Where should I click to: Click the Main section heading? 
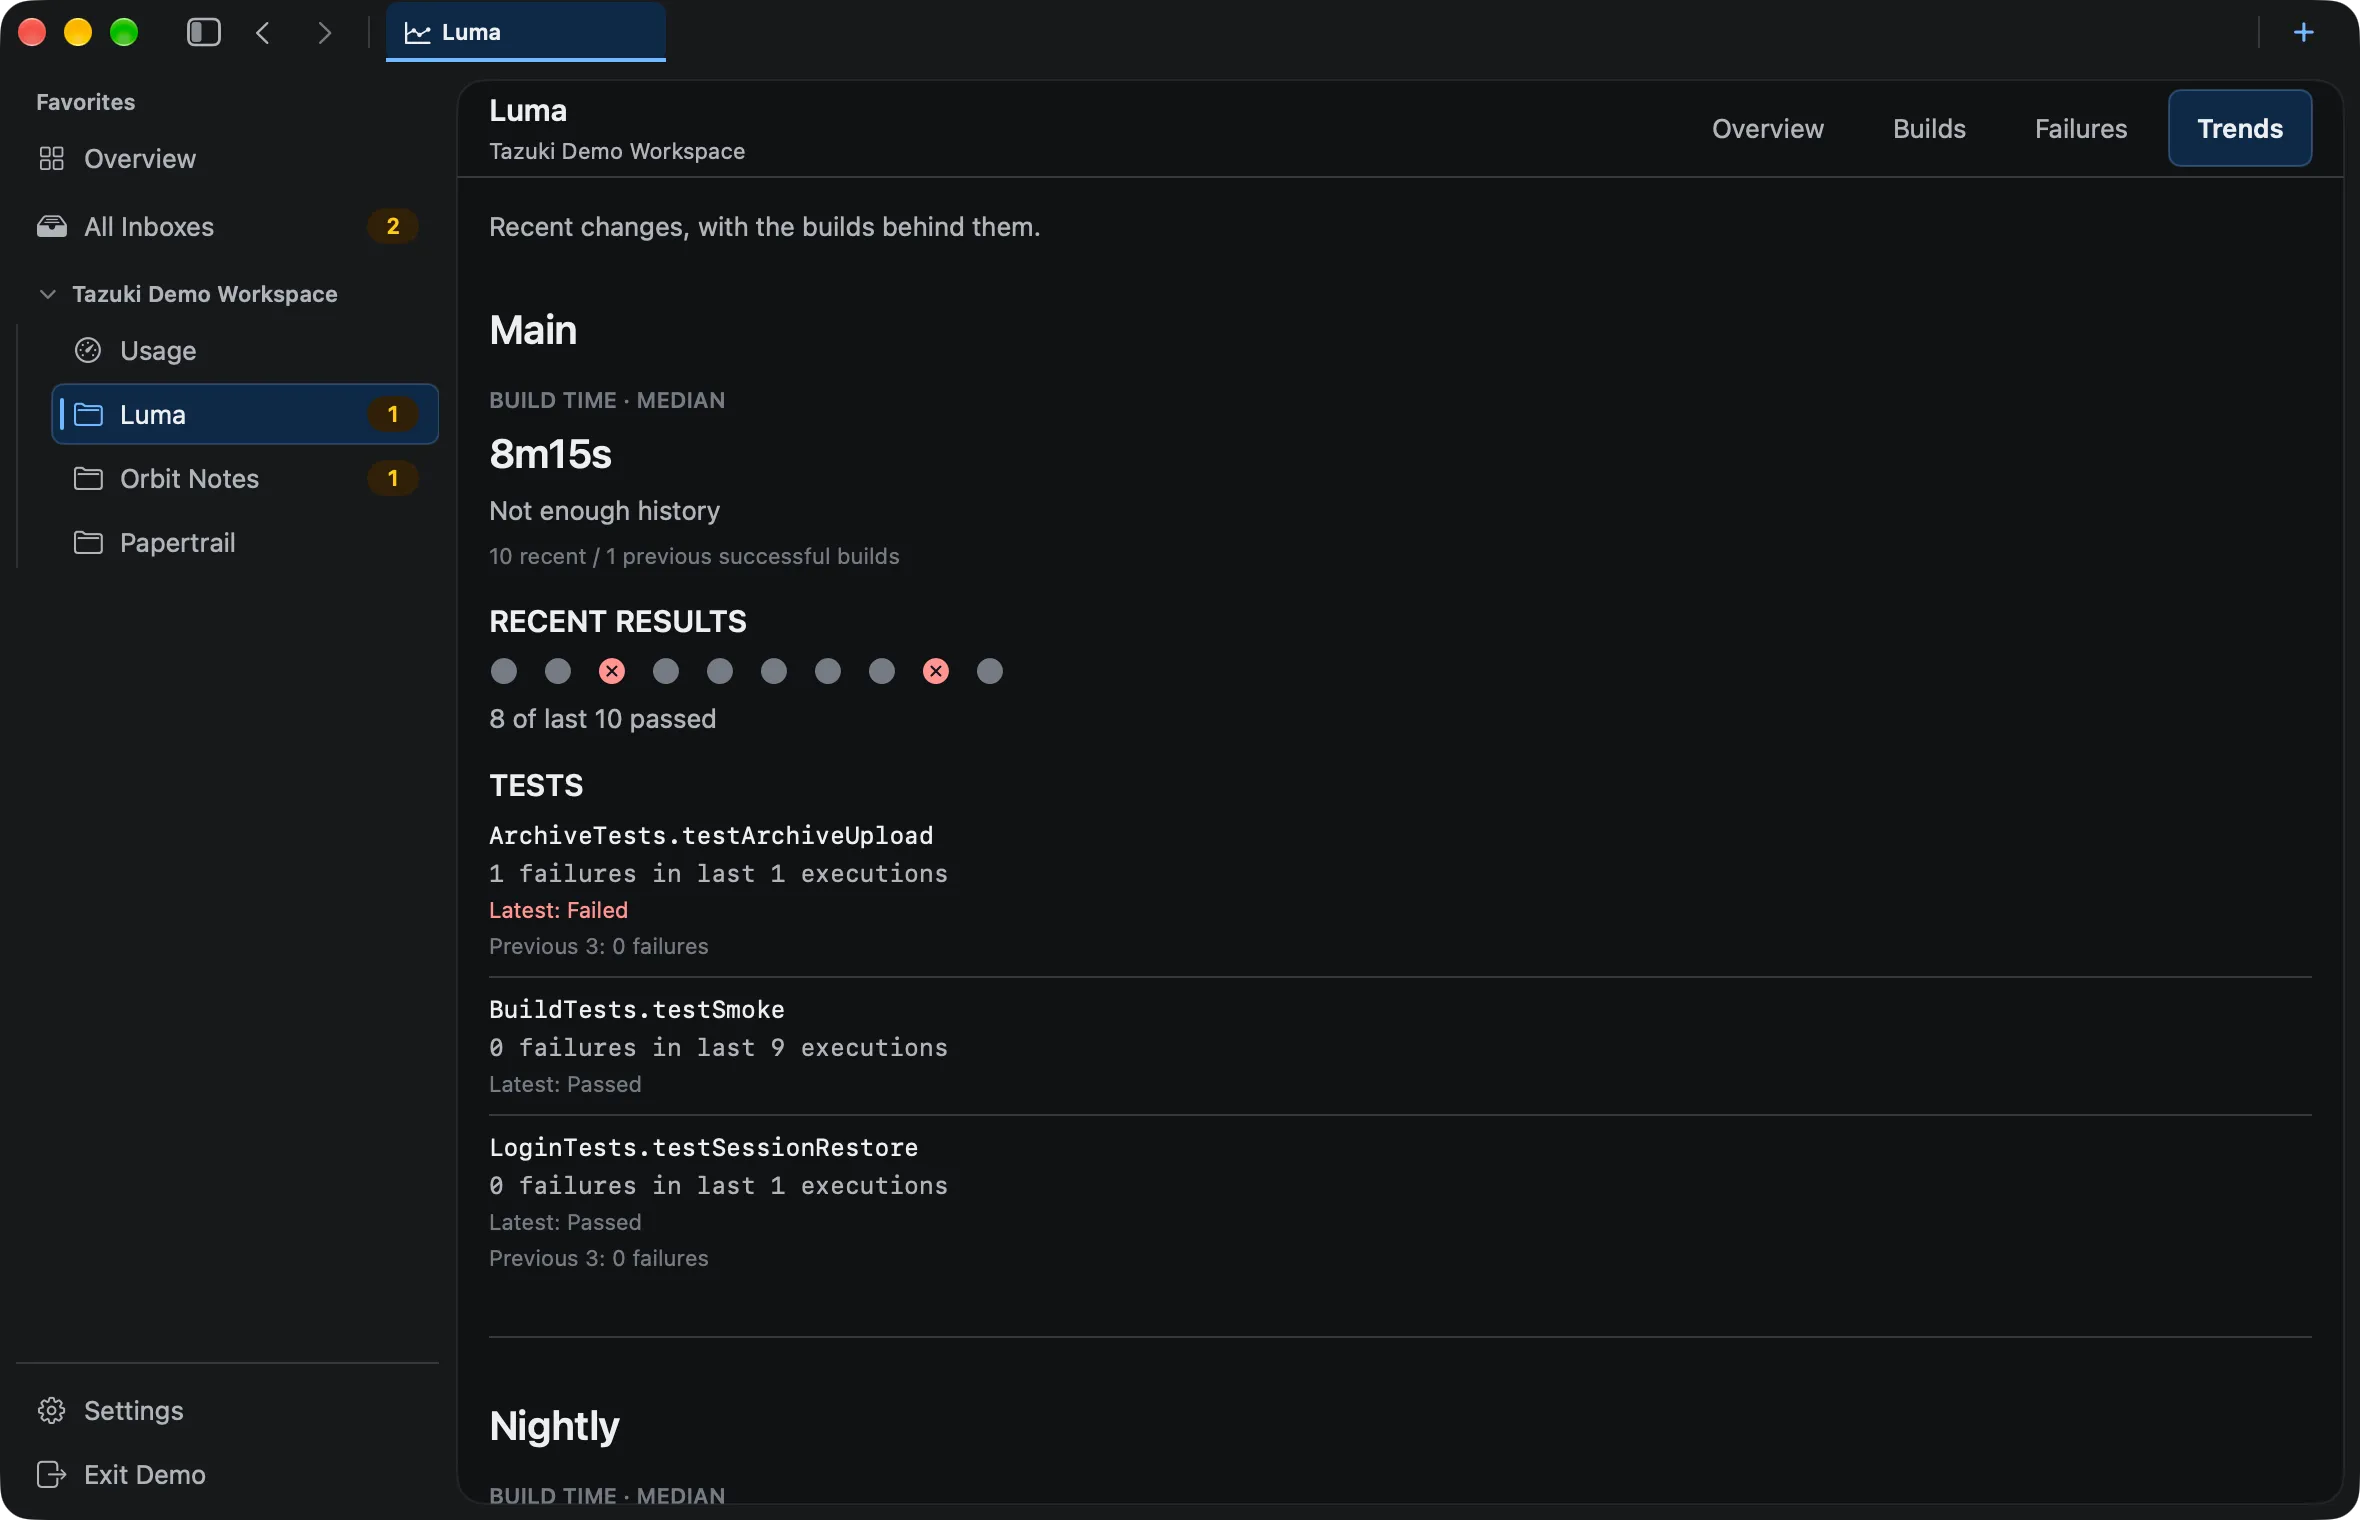click(533, 330)
